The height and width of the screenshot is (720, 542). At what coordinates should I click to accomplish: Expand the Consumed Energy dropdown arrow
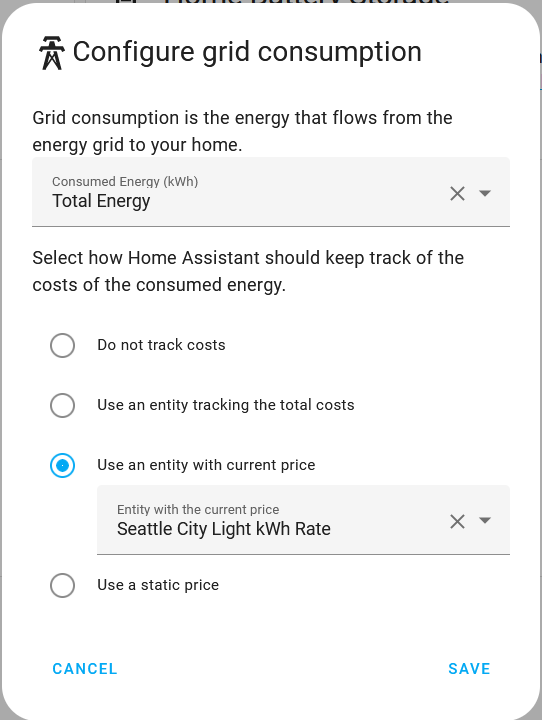click(485, 193)
